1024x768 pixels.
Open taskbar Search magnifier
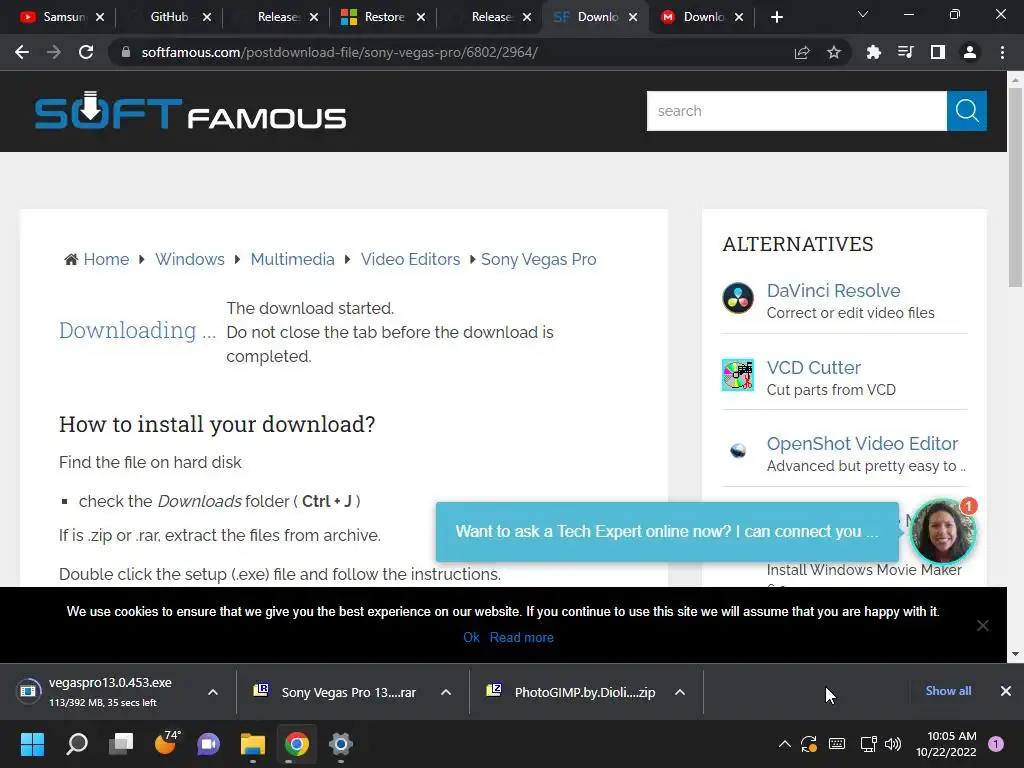[77, 744]
